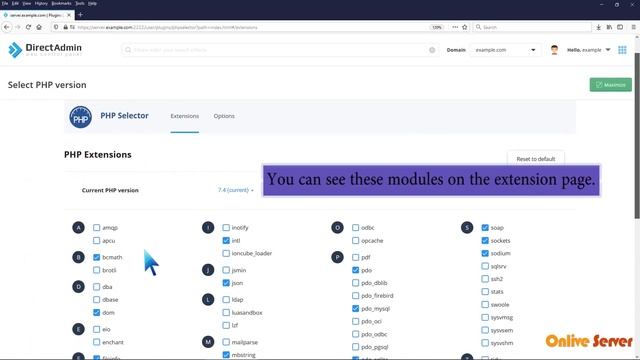The height and width of the screenshot is (360, 640).
Task: Uncheck the dom extension
Action: (x=96, y=312)
